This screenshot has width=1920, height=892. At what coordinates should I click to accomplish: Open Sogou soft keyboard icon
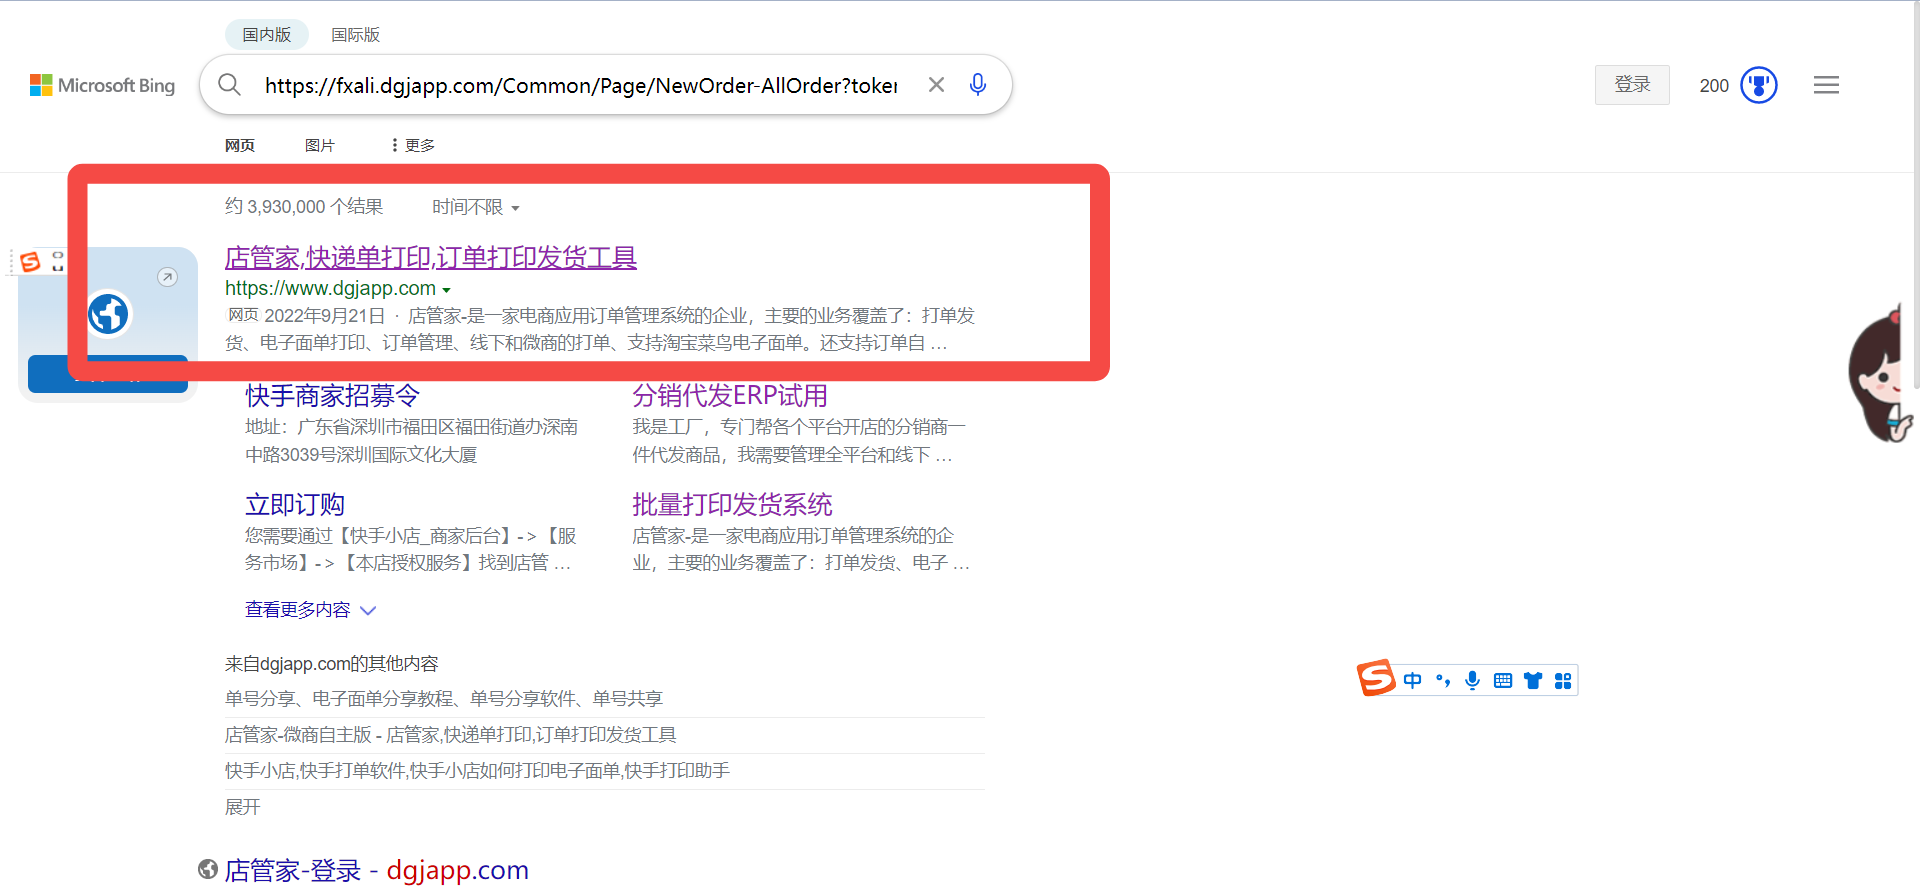click(x=1502, y=681)
